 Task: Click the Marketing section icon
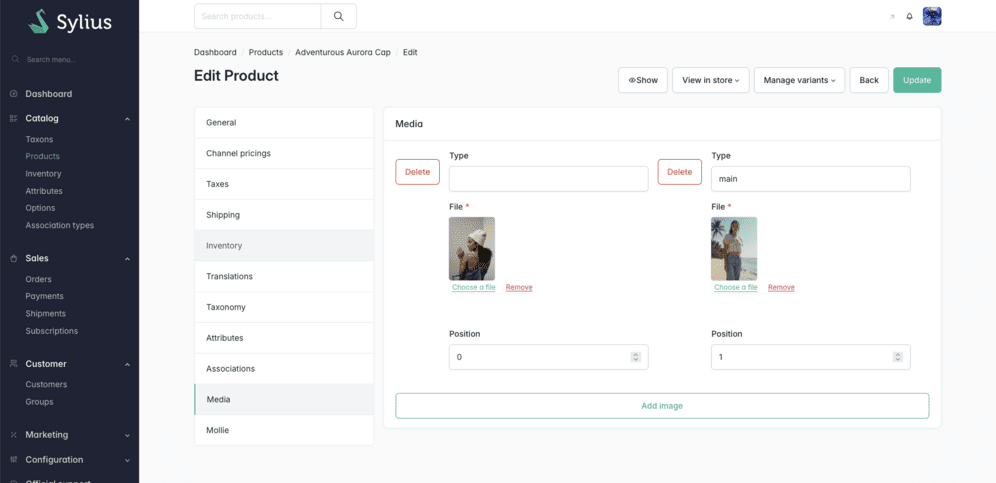(x=13, y=435)
